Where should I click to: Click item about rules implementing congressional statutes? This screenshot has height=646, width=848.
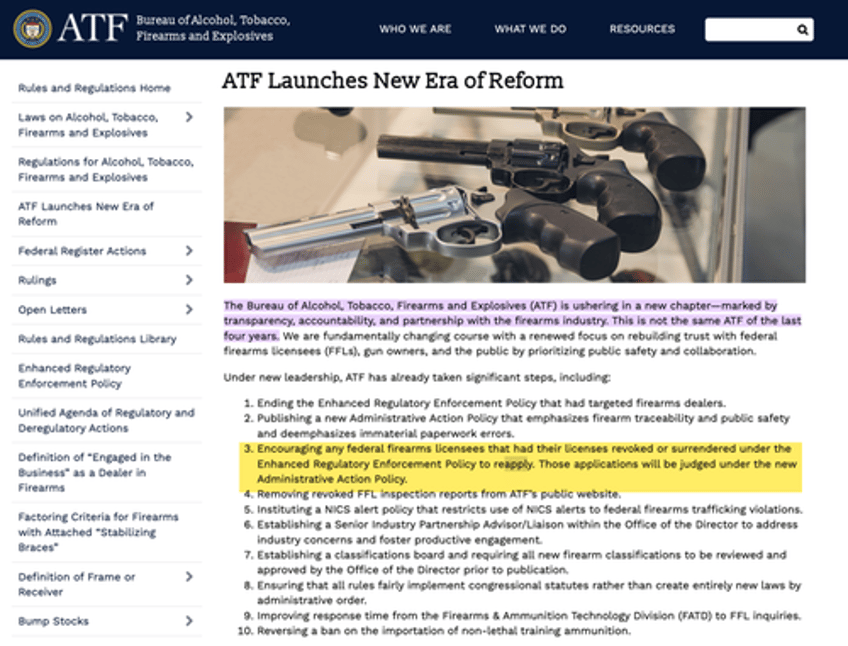click(529, 592)
